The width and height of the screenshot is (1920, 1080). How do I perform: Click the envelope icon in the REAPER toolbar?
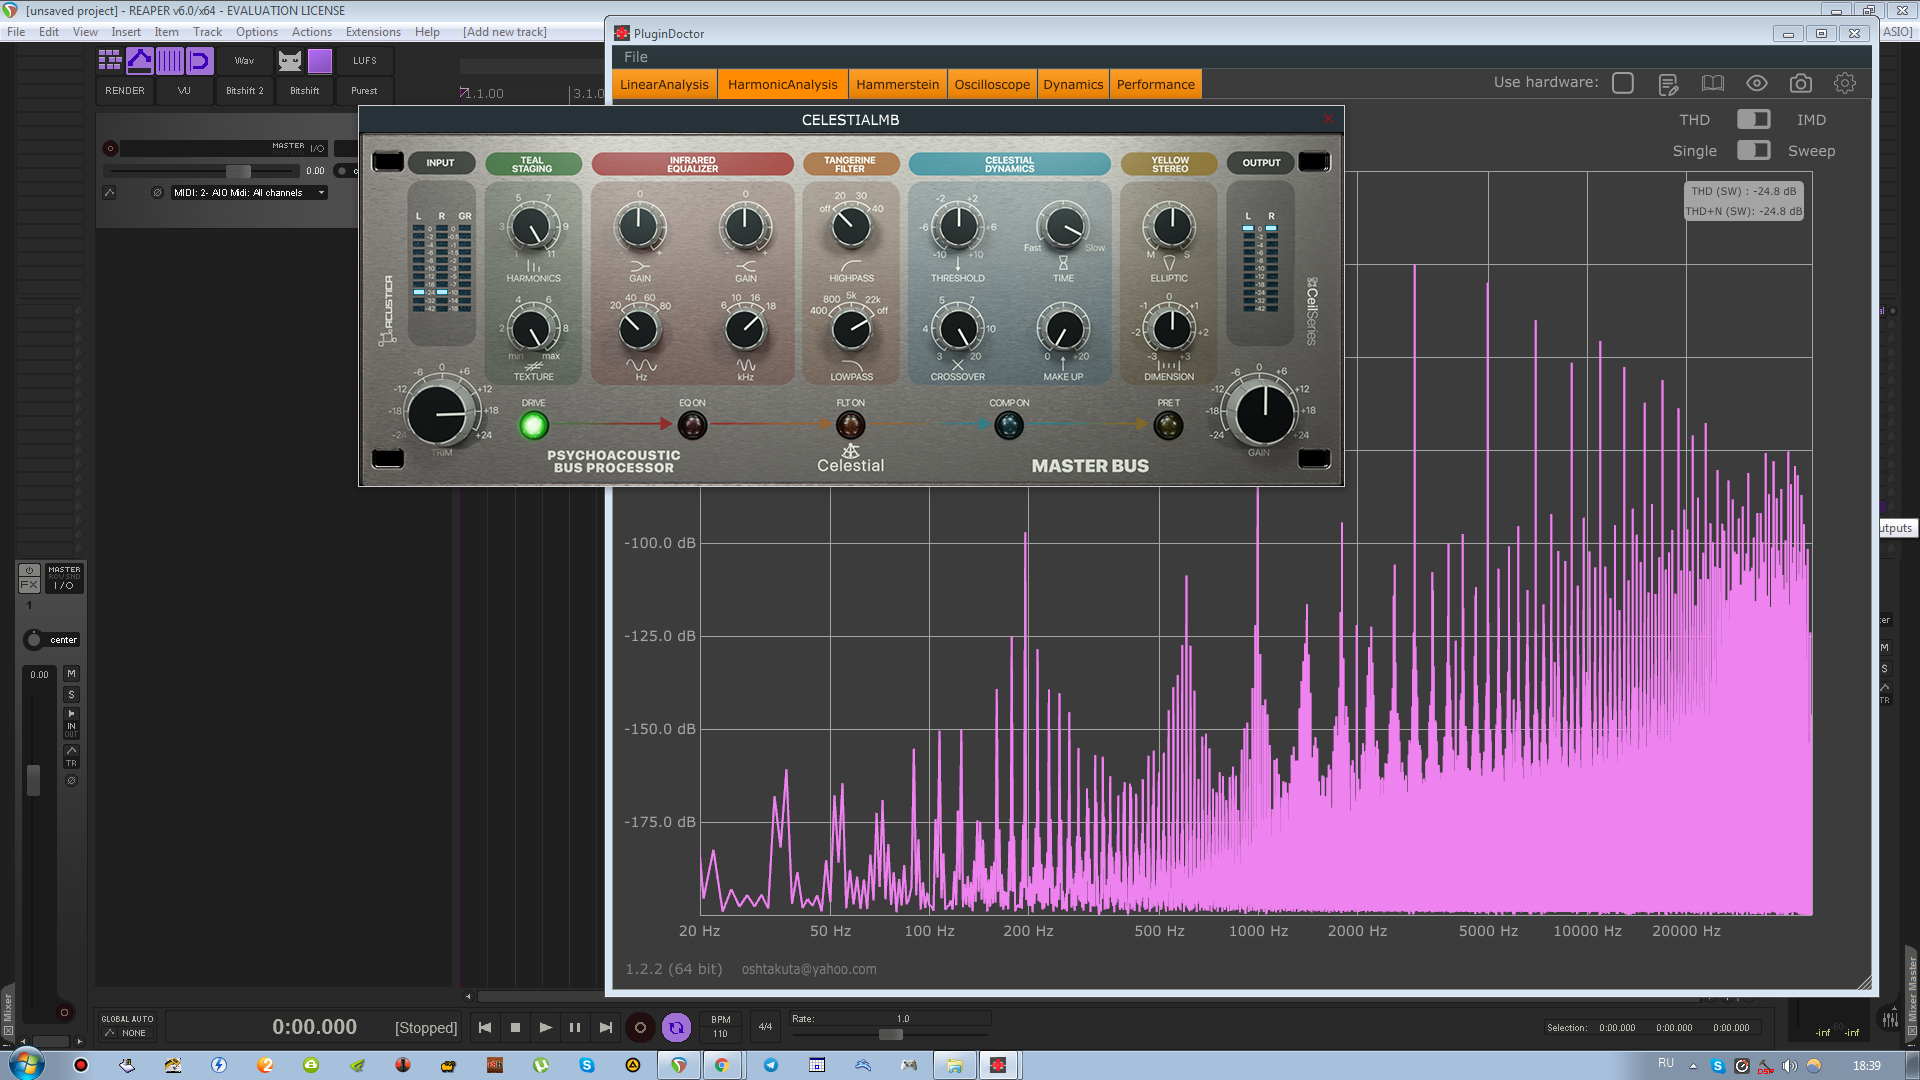click(x=140, y=61)
